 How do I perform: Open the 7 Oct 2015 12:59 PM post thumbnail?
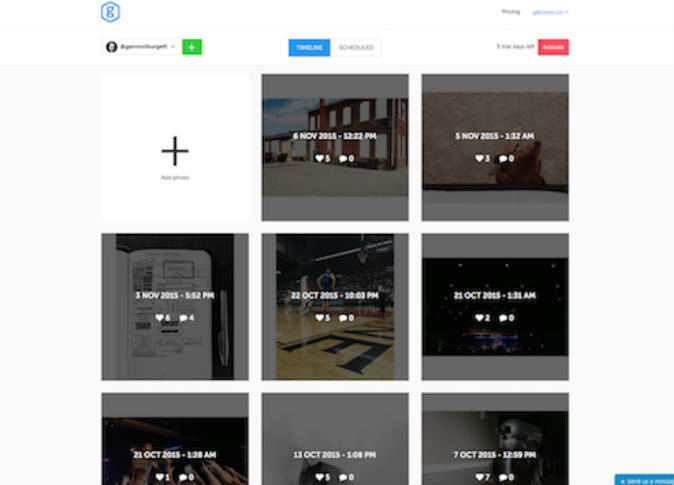(495, 440)
